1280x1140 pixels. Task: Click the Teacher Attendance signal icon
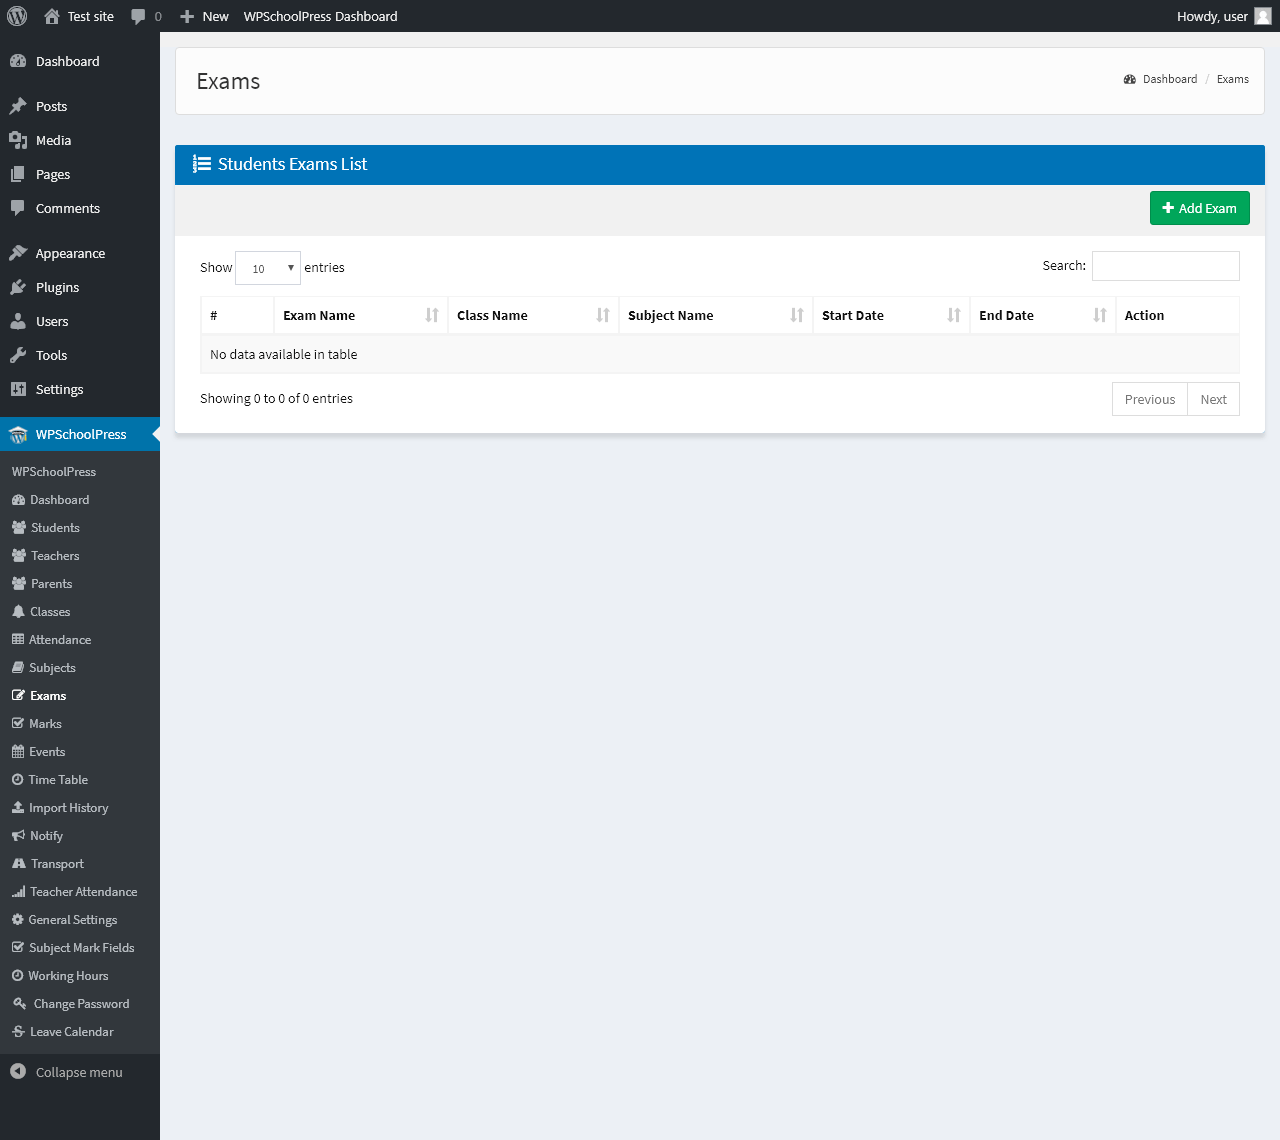18,892
